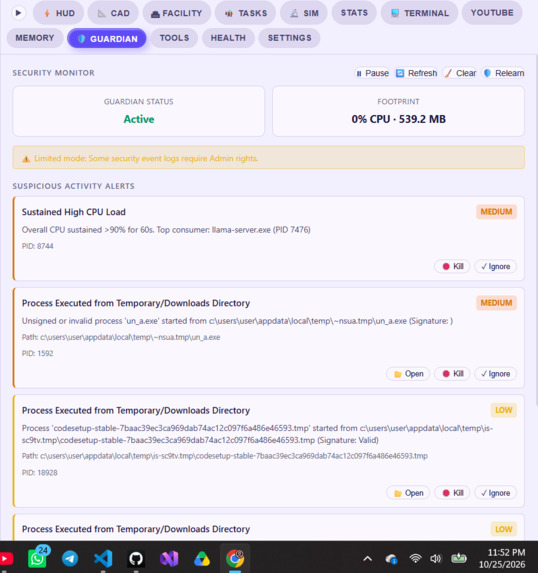This screenshot has width=538, height=573.
Task: Click the OneDrive cloud tray icon
Action: [391, 559]
